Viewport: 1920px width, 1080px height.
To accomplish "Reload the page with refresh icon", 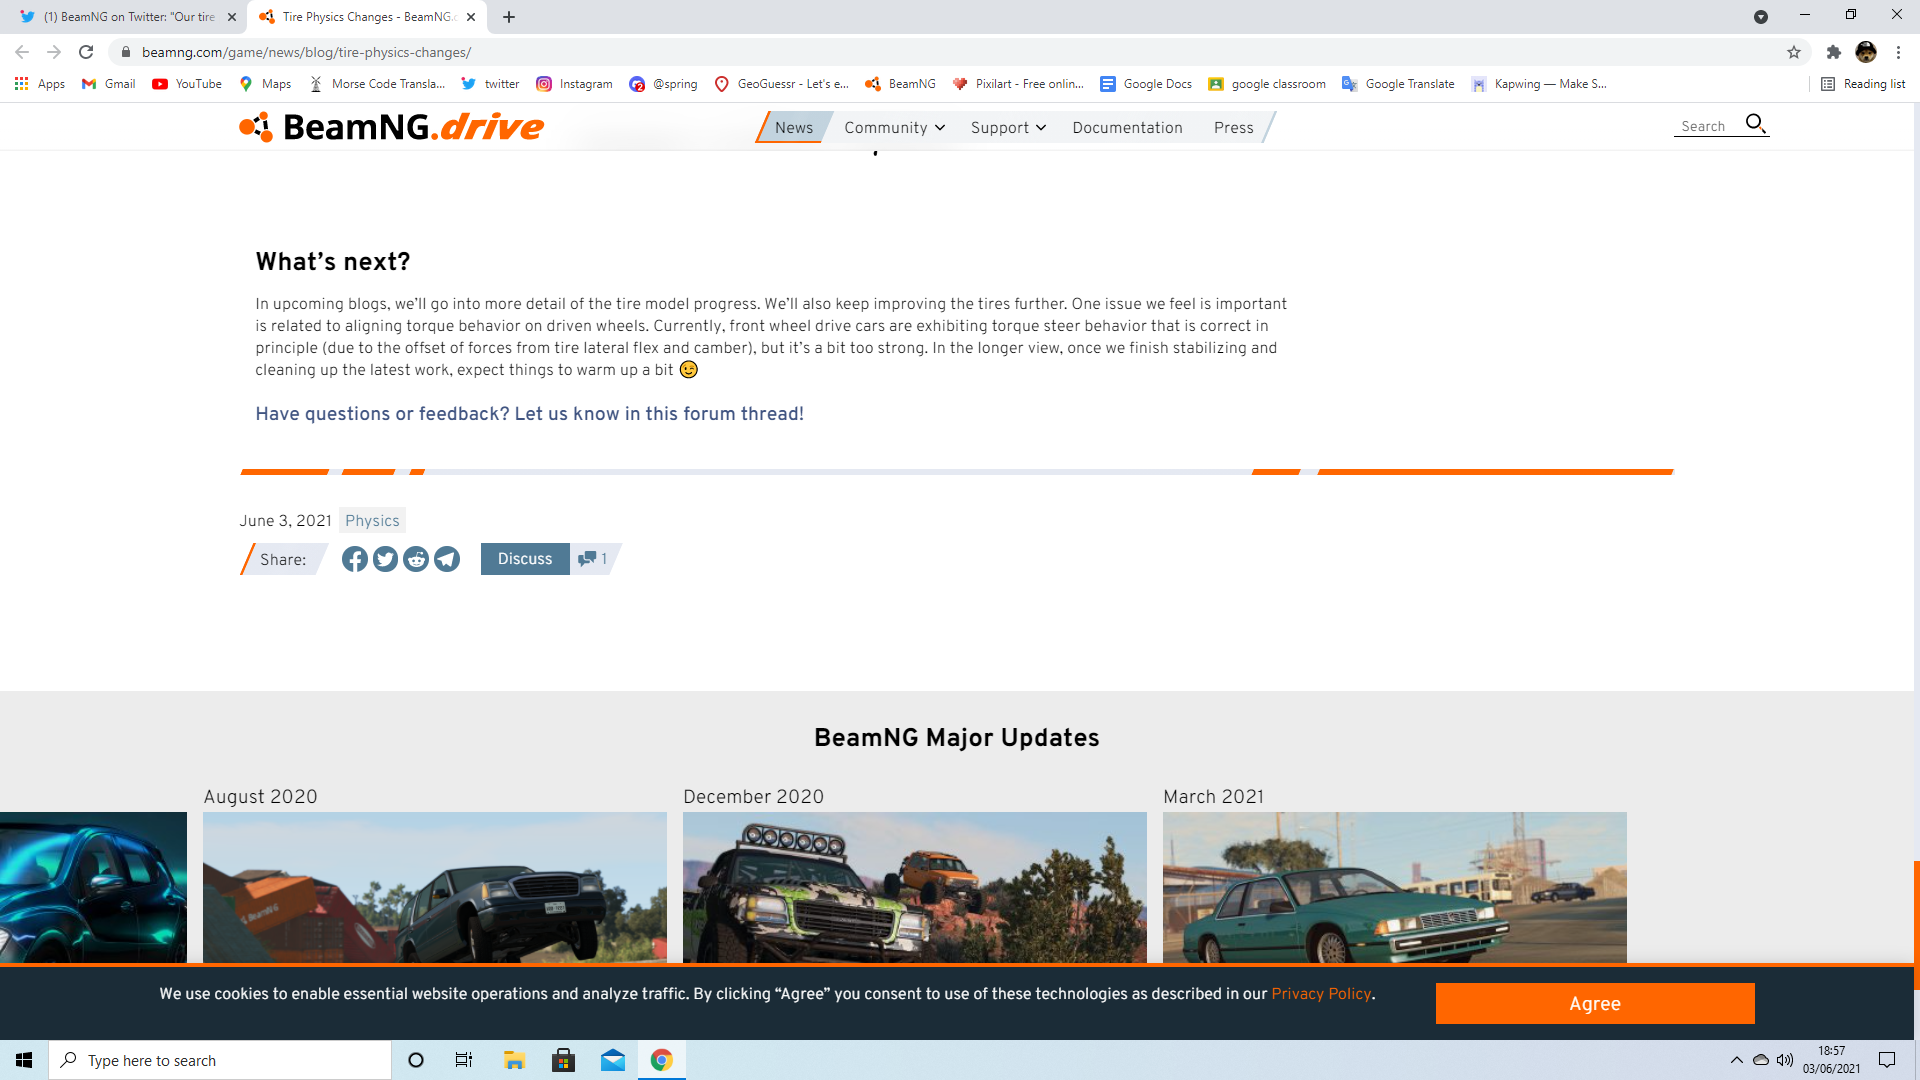I will point(86,52).
